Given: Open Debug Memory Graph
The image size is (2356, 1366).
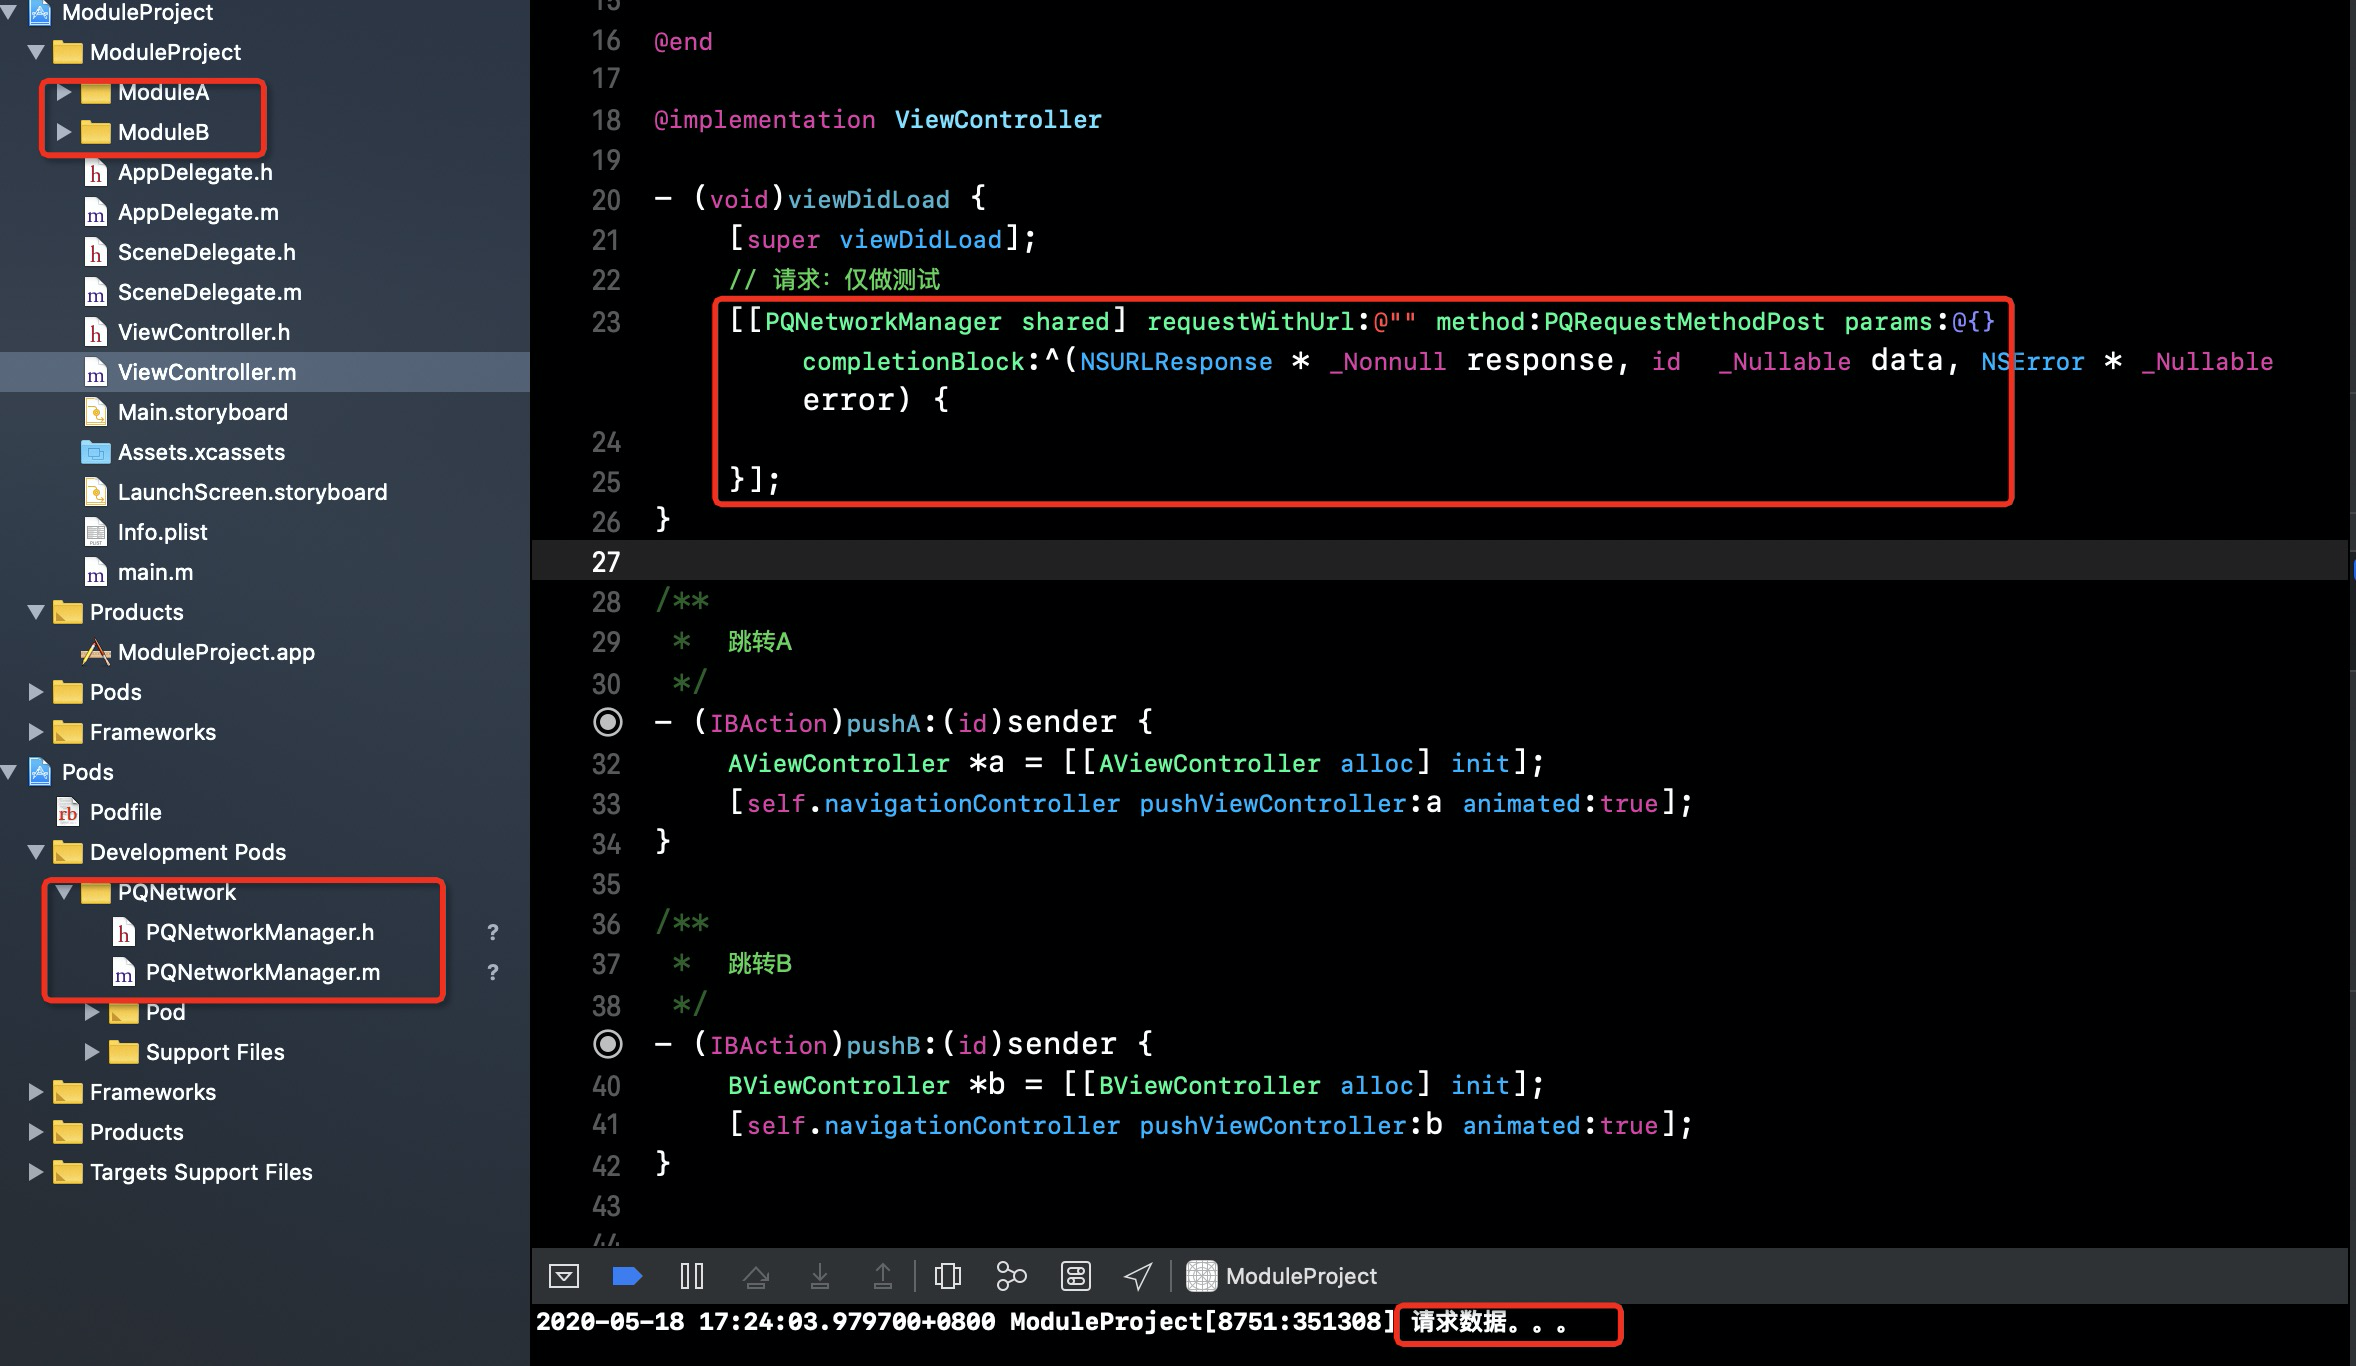Looking at the screenshot, I should pyautogui.click(x=1011, y=1276).
